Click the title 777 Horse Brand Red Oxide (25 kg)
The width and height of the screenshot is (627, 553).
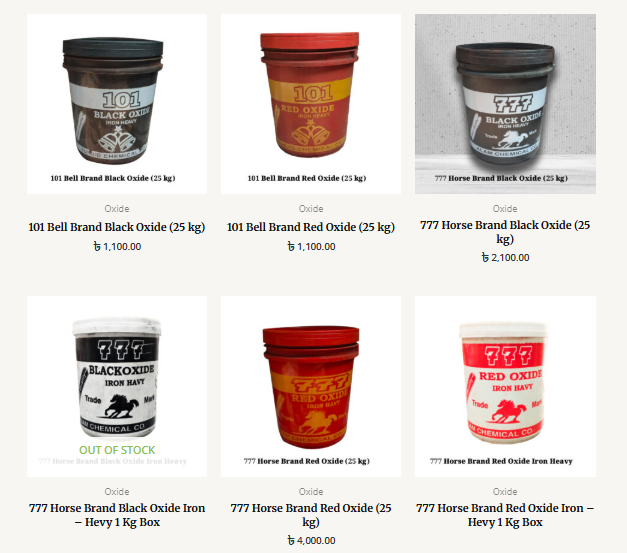pos(311,515)
